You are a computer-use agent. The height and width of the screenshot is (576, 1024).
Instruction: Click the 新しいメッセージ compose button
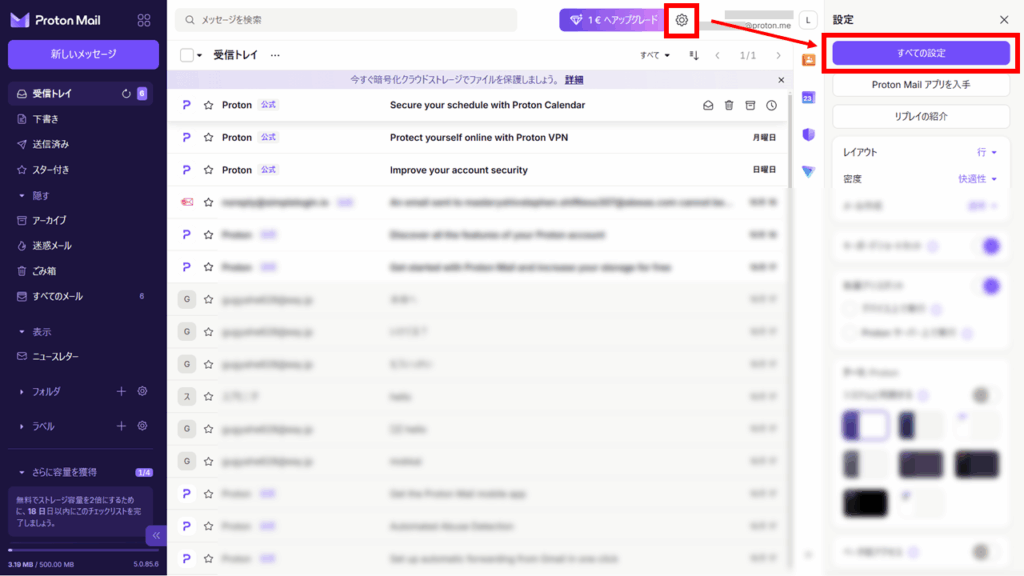(83, 54)
